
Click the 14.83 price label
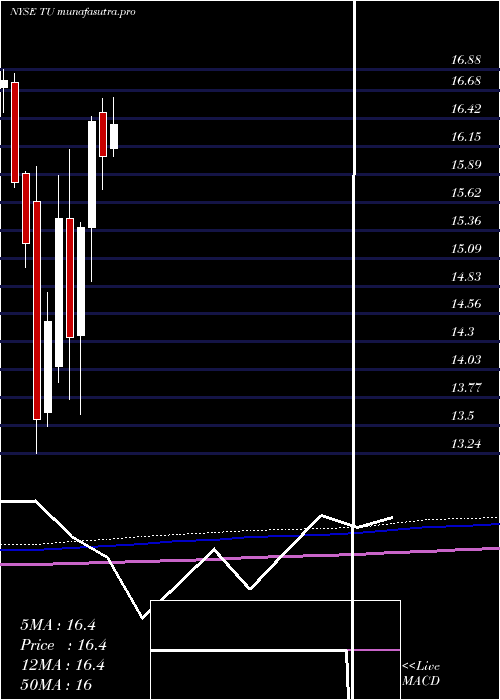coord(466,277)
